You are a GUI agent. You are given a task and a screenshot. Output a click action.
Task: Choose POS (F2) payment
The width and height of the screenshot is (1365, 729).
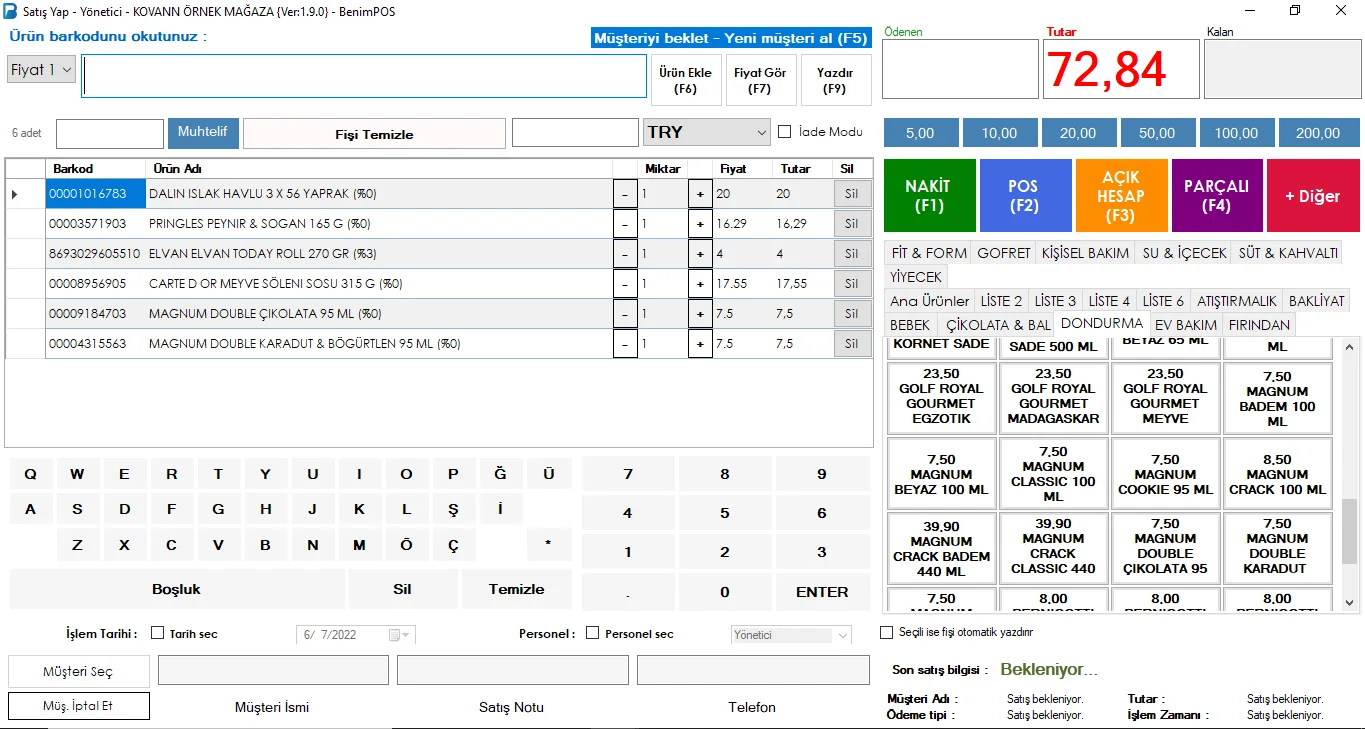(1025, 196)
